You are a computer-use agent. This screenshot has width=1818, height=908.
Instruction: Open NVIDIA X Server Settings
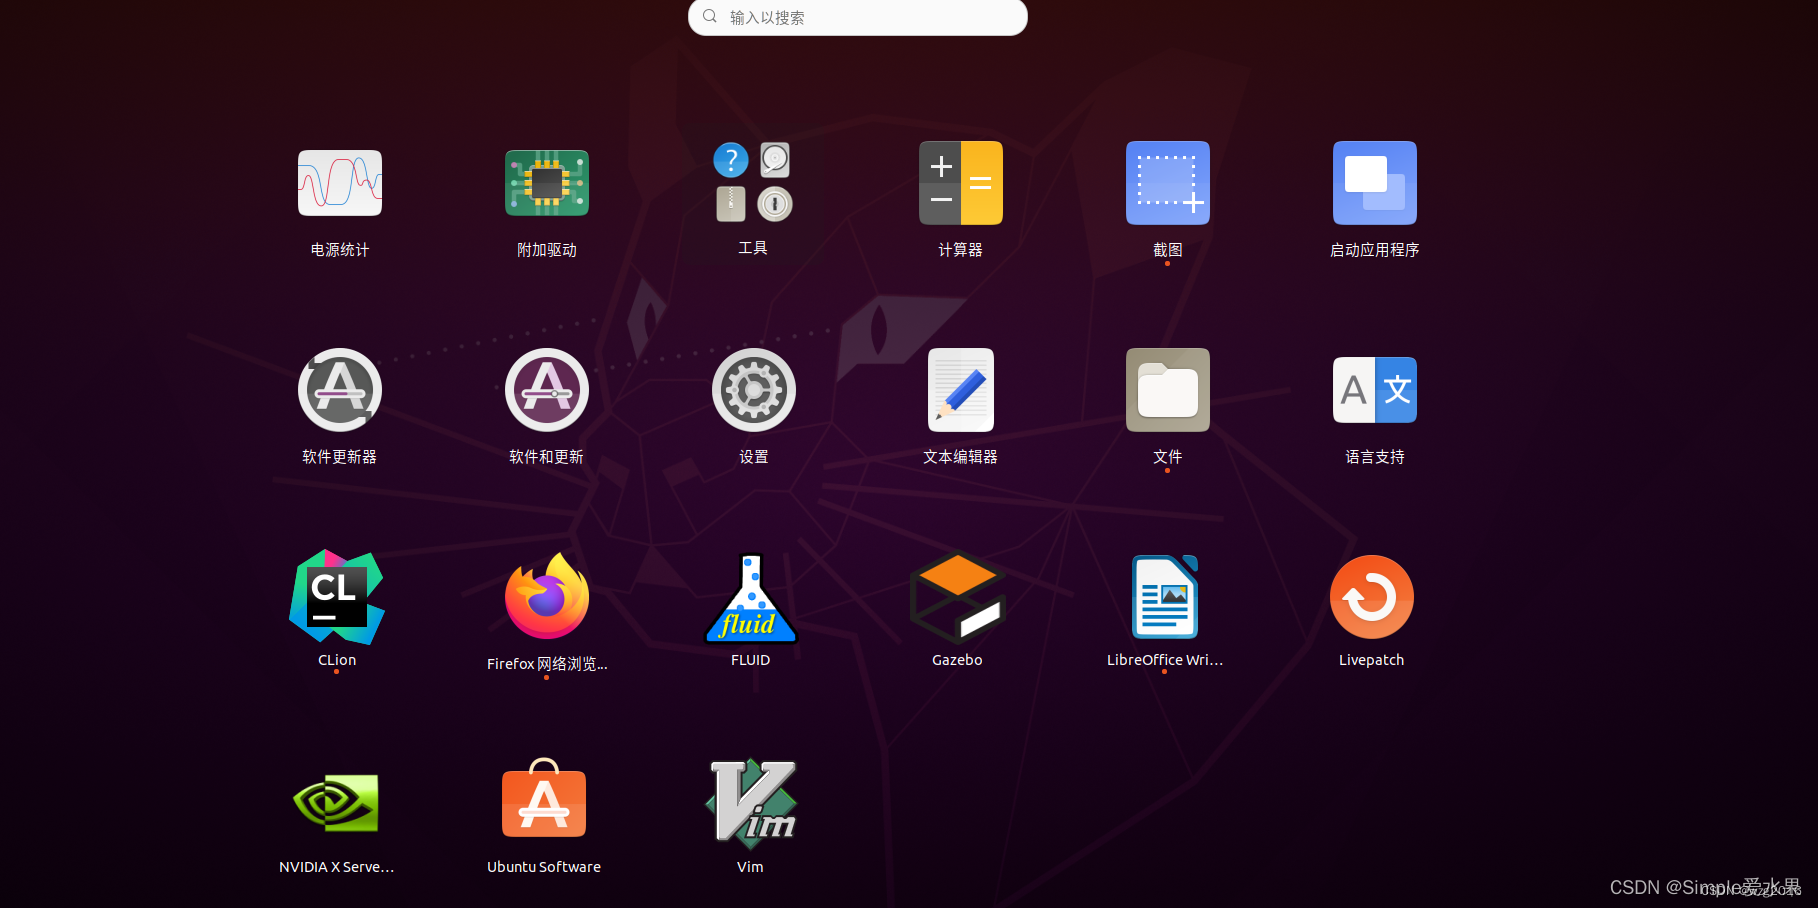pyautogui.click(x=336, y=804)
